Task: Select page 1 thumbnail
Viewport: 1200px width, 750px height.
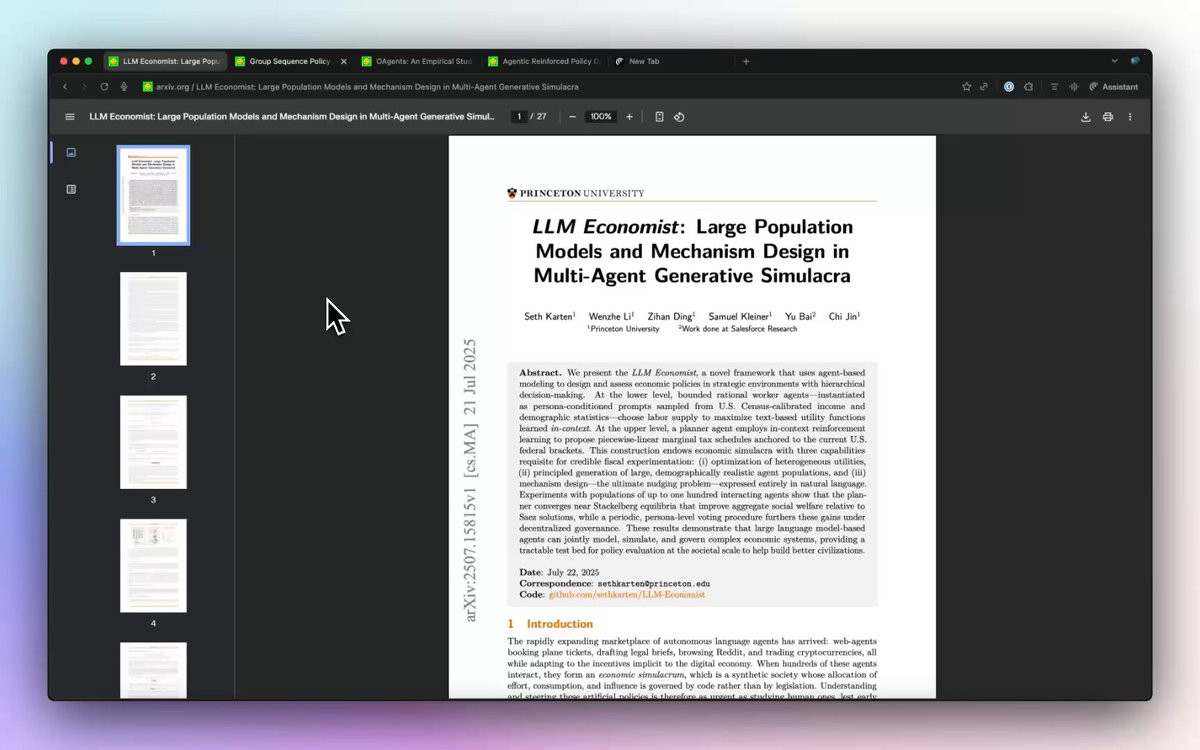Action: (x=153, y=195)
